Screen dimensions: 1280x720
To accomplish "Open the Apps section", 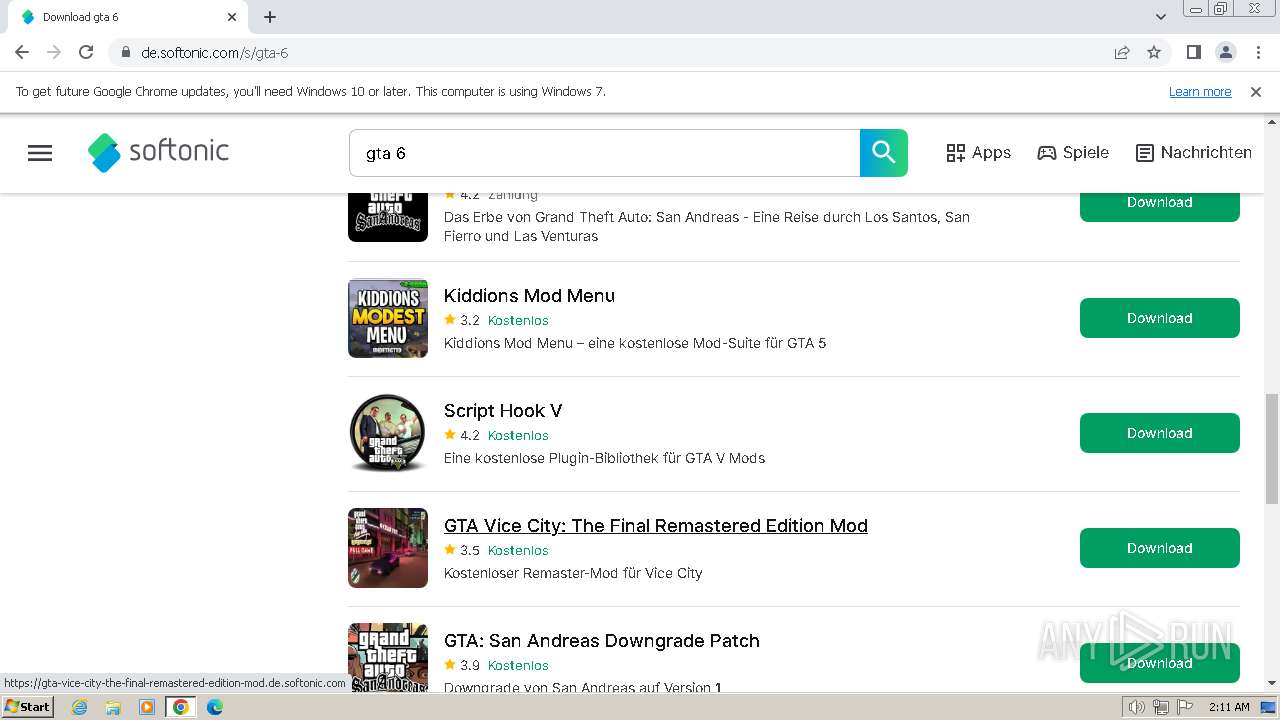I will click(978, 153).
